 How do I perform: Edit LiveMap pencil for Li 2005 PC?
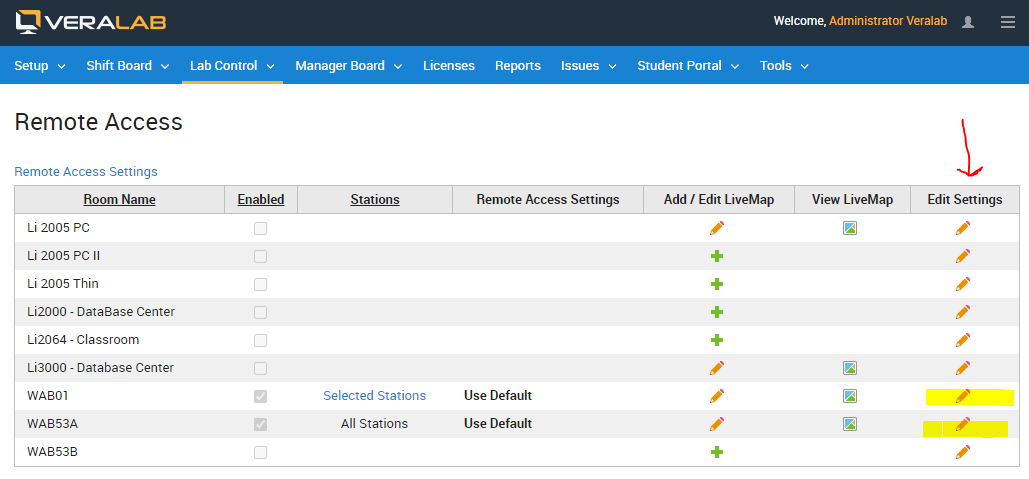tap(717, 228)
